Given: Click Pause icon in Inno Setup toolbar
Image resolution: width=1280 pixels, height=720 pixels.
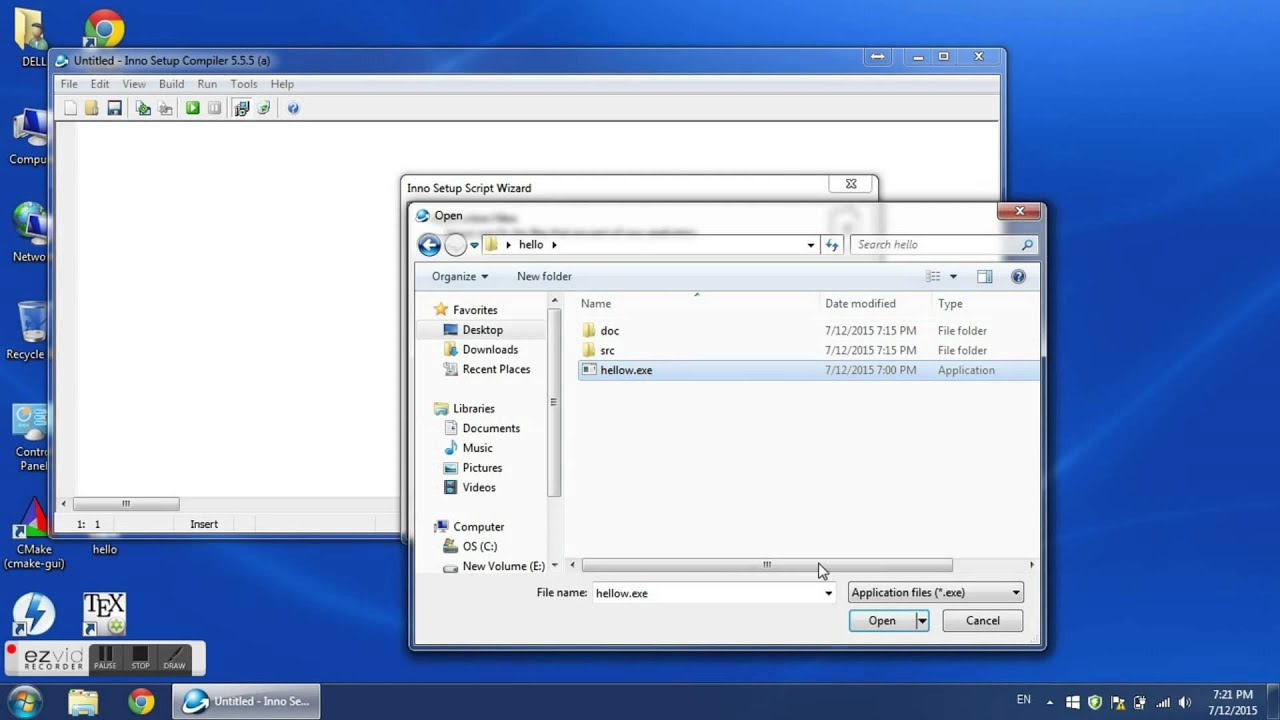Looking at the screenshot, I should click(214, 108).
